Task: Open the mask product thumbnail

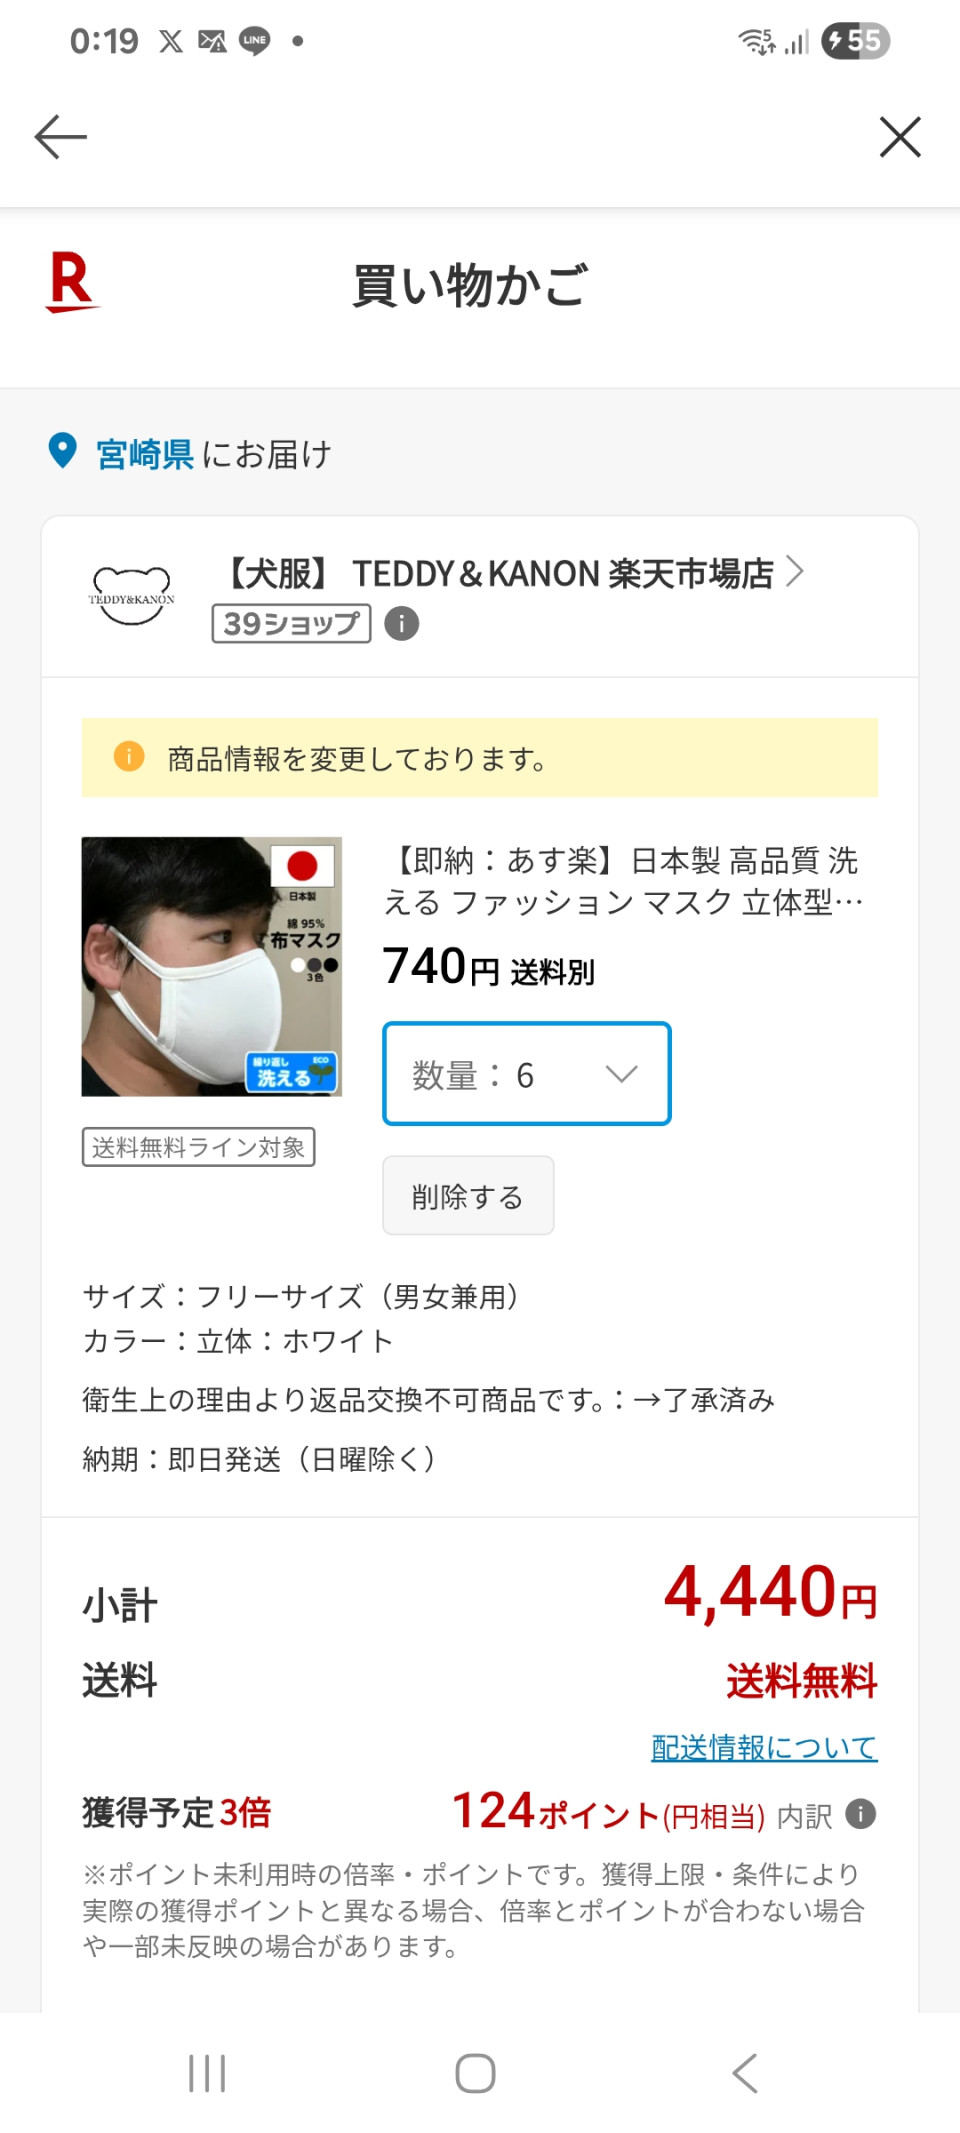Action: pos(212,966)
